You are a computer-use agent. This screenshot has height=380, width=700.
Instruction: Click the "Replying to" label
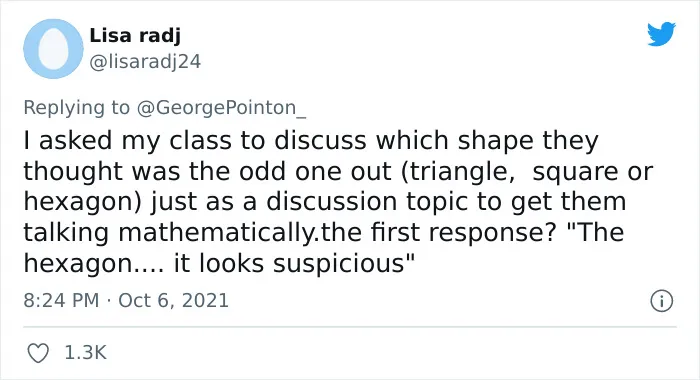click(76, 108)
